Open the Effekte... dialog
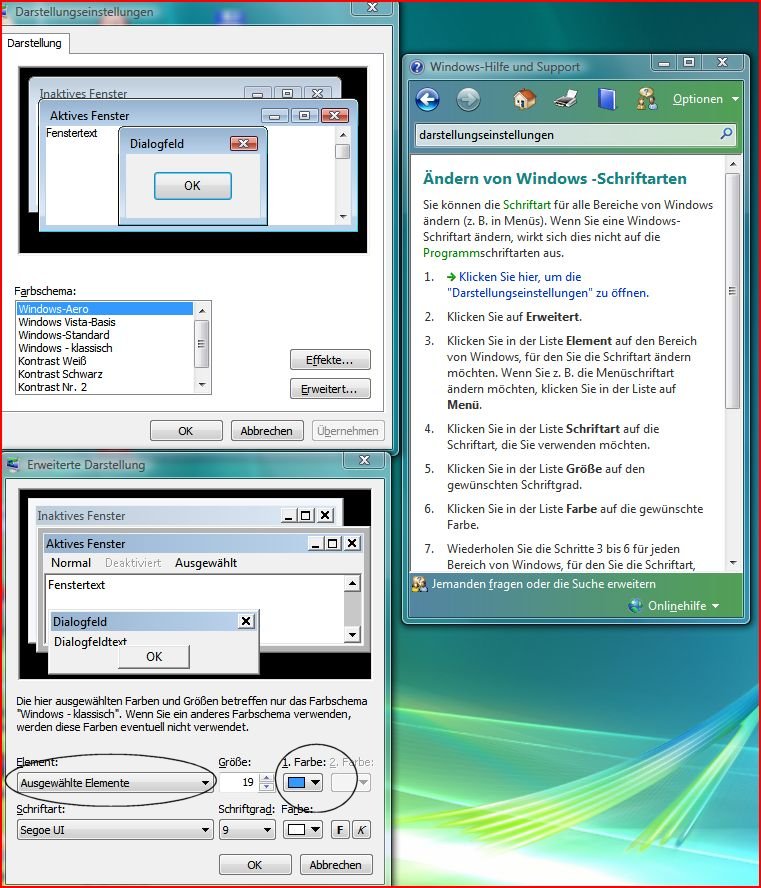The image size is (761, 888). pos(330,360)
